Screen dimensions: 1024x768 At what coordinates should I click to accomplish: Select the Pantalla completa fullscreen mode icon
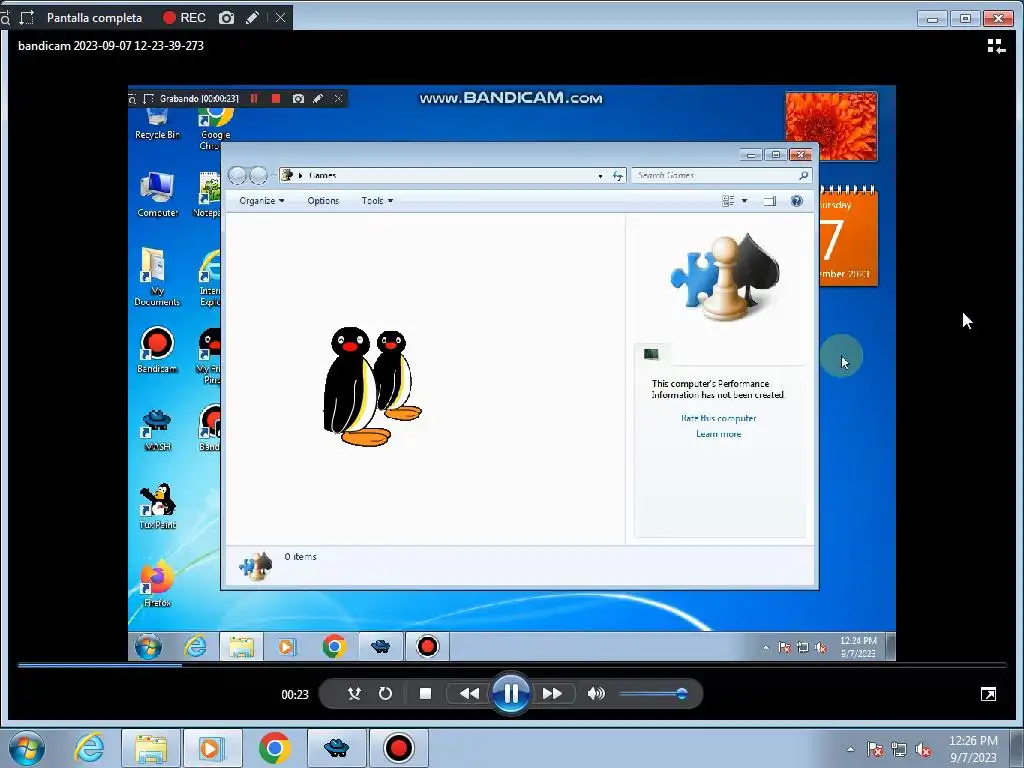point(27,18)
